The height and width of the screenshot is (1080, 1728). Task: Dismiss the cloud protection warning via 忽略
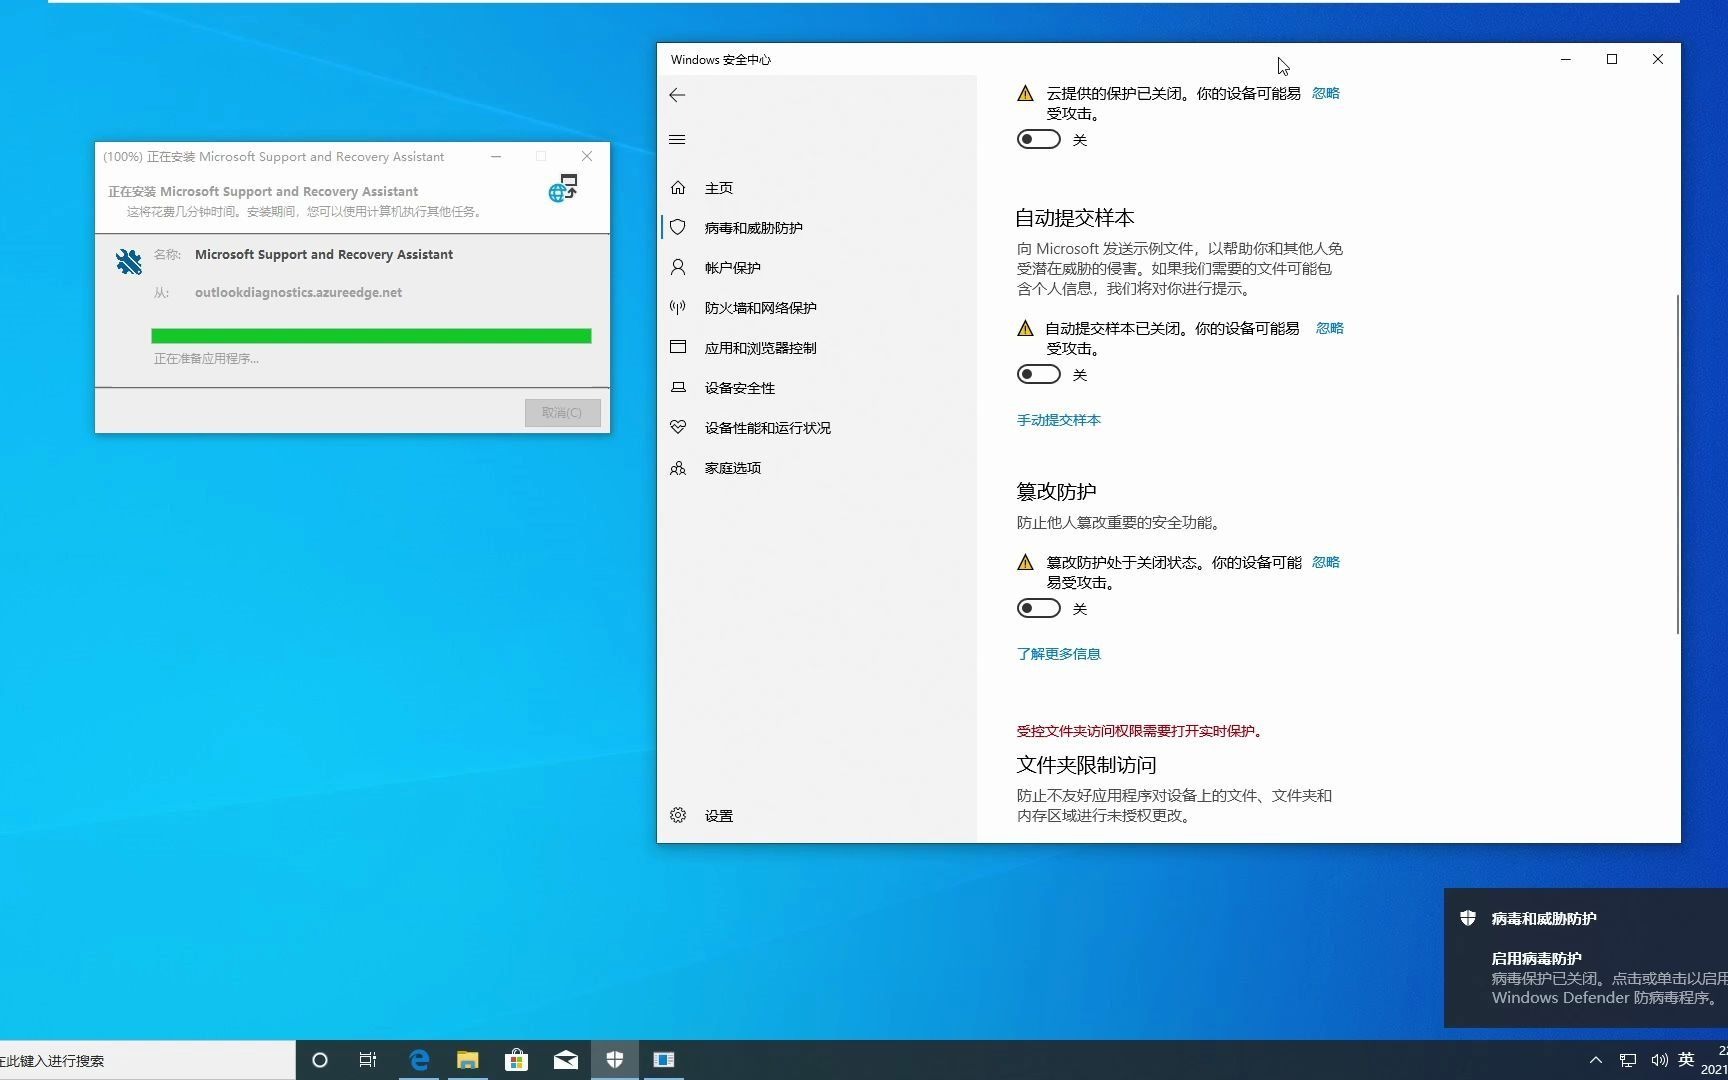[x=1326, y=93]
